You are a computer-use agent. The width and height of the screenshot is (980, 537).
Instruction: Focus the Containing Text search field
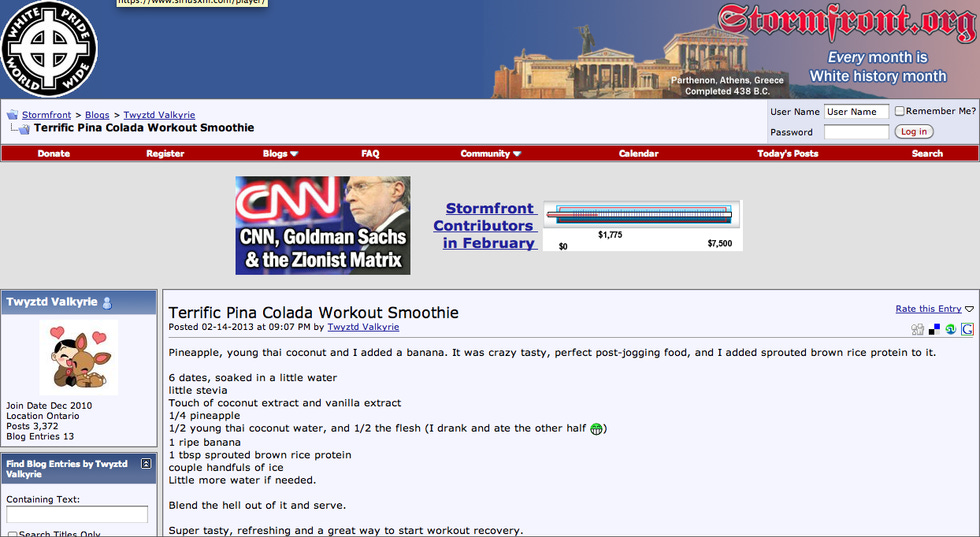point(77,514)
